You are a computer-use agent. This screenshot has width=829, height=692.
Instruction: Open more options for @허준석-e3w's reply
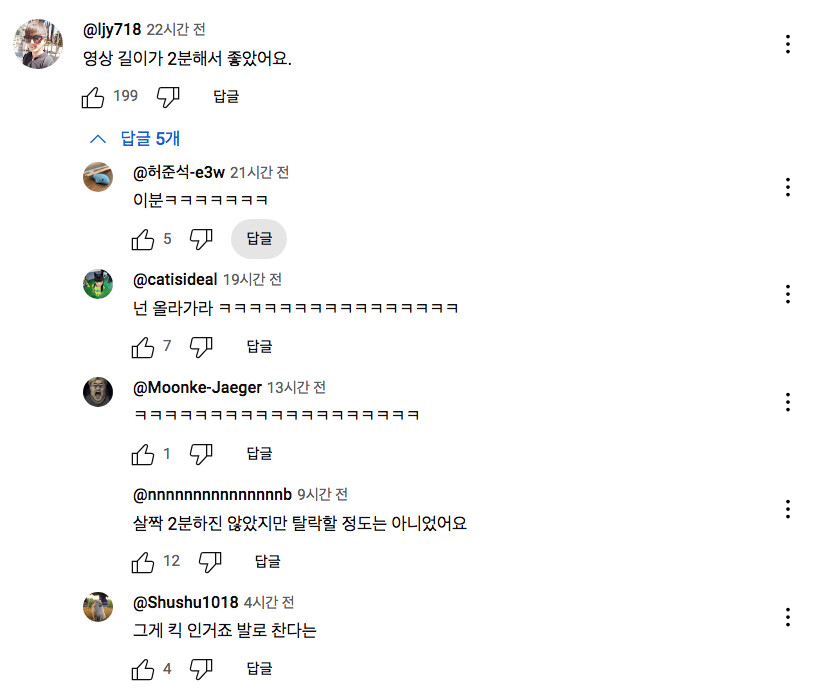pyautogui.click(x=788, y=187)
